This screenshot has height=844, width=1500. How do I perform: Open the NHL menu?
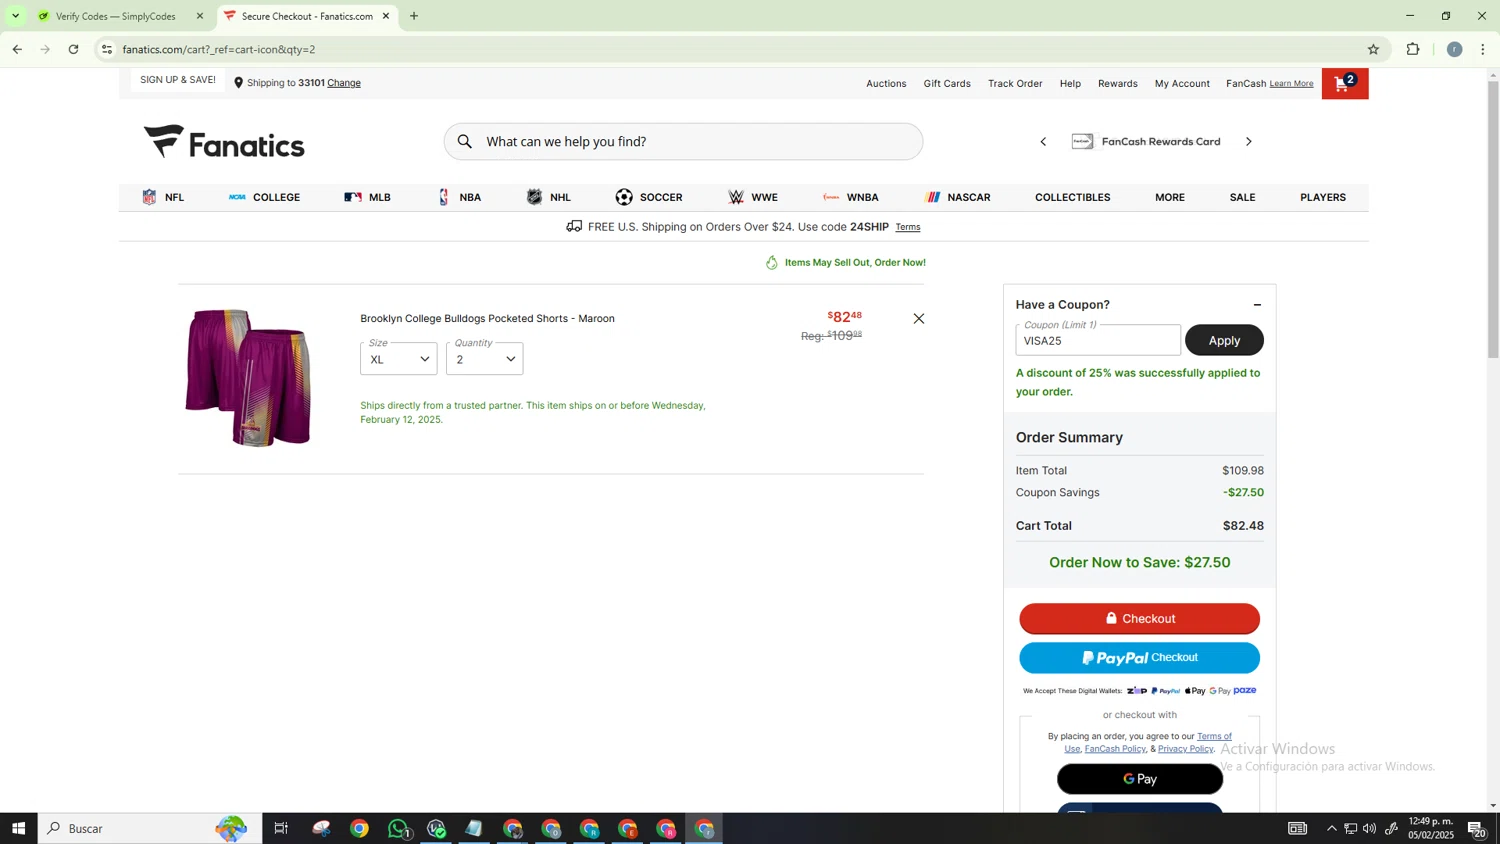549,198
